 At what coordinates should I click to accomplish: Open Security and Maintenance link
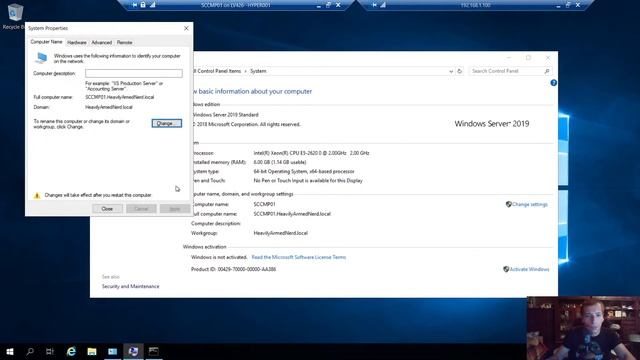[x=131, y=287]
